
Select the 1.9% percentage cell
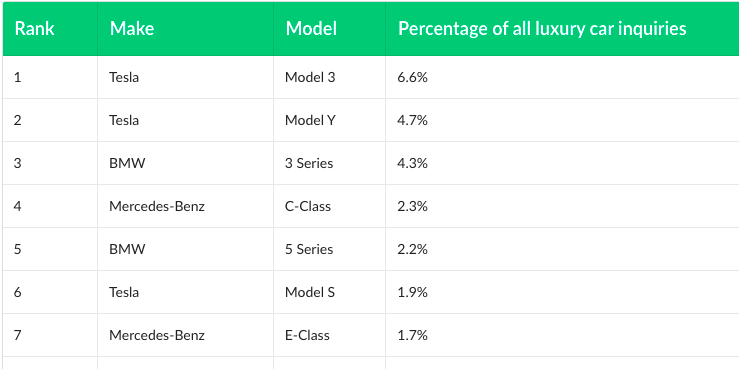pos(562,292)
